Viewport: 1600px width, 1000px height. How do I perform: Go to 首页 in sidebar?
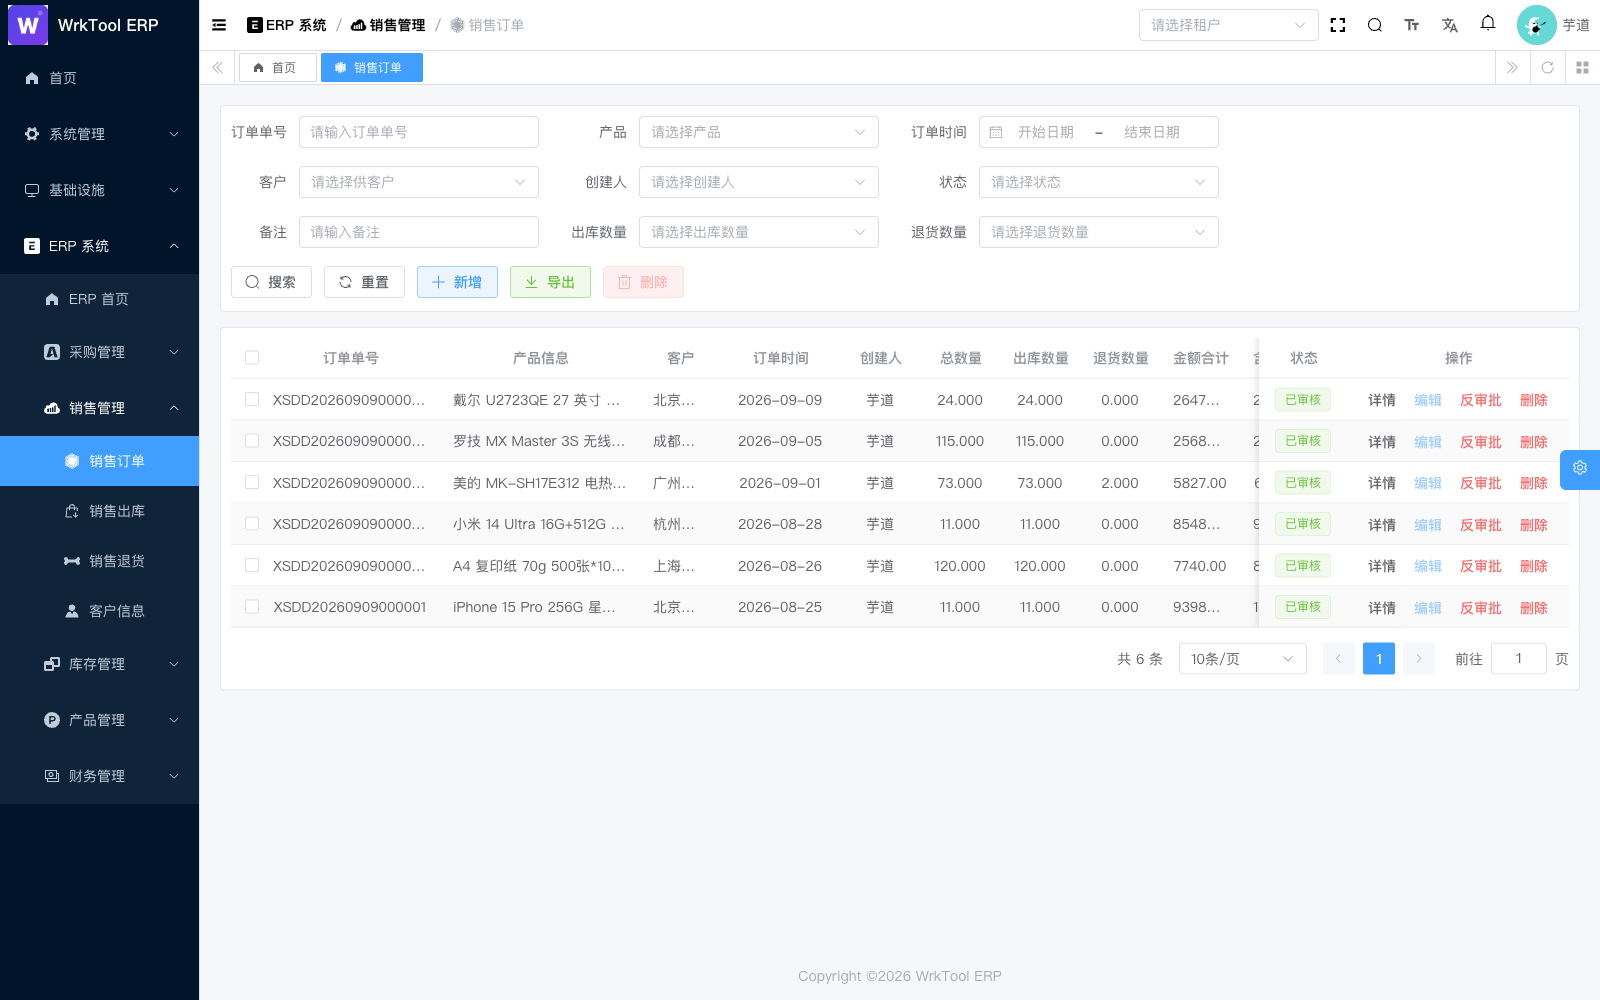pos(100,78)
